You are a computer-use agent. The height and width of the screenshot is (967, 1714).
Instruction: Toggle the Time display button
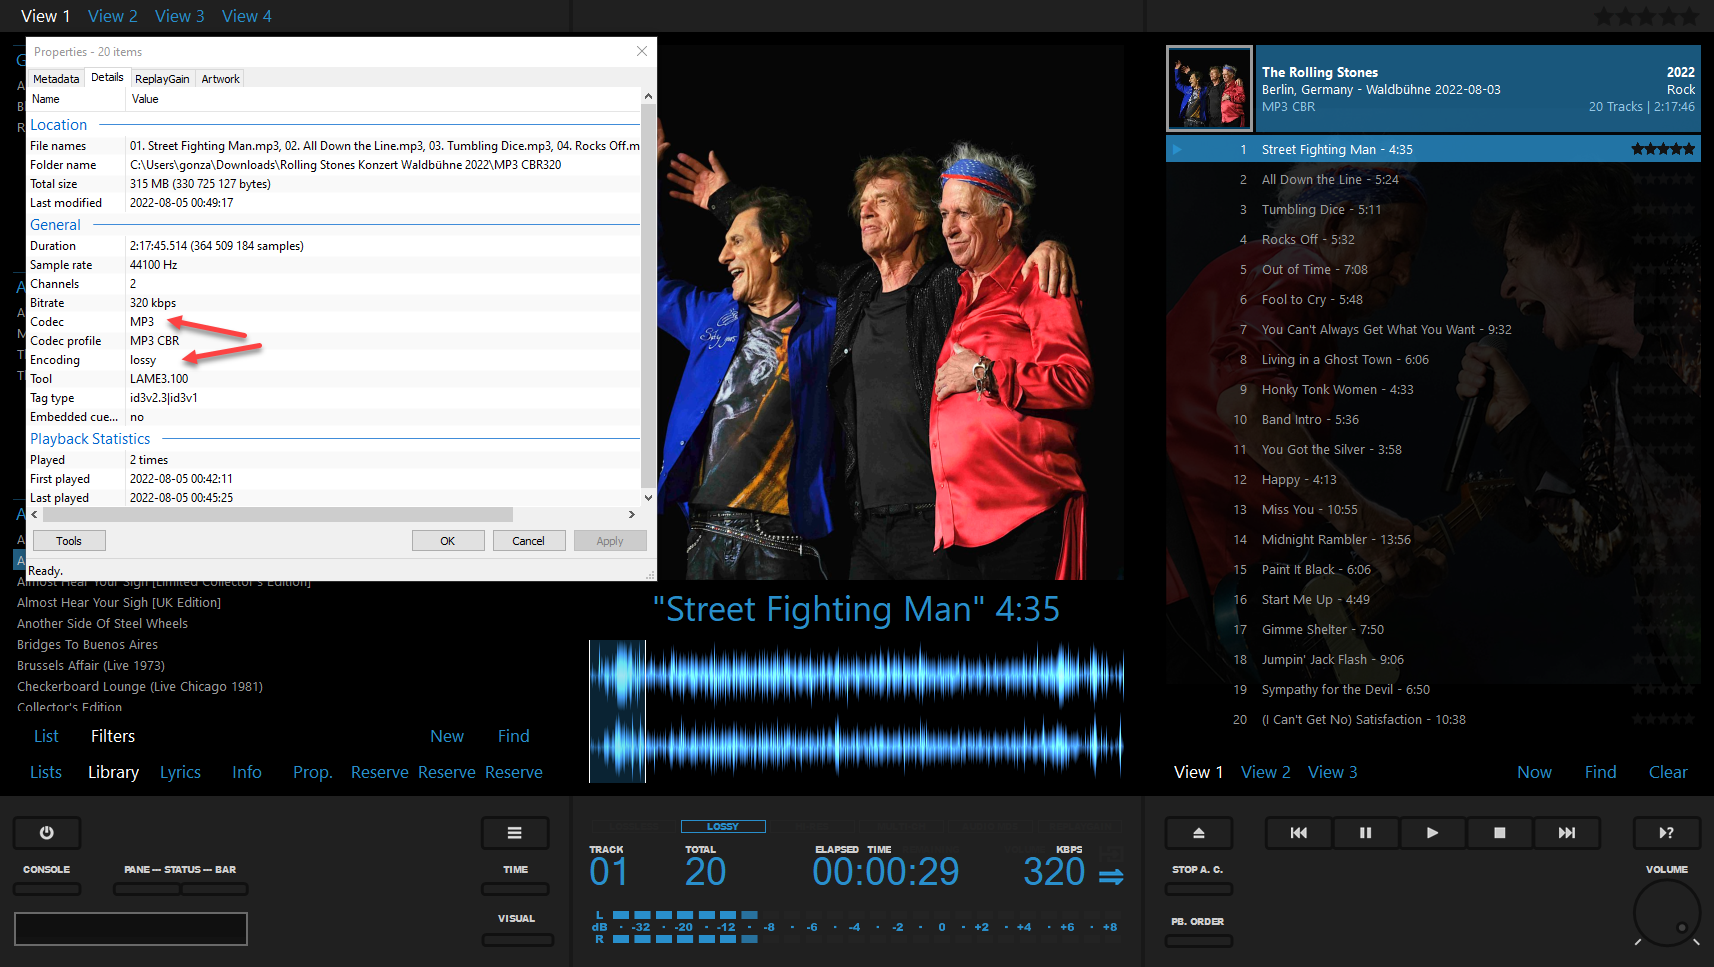515,888
